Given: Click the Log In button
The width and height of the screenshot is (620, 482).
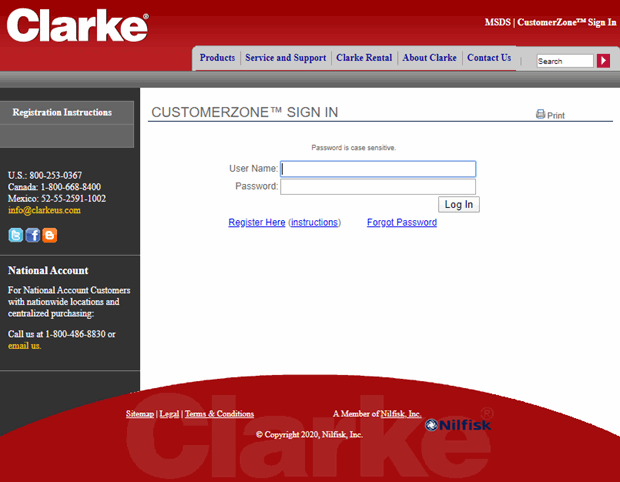Looking at the screenshot, I should click(x=459, y=204).
